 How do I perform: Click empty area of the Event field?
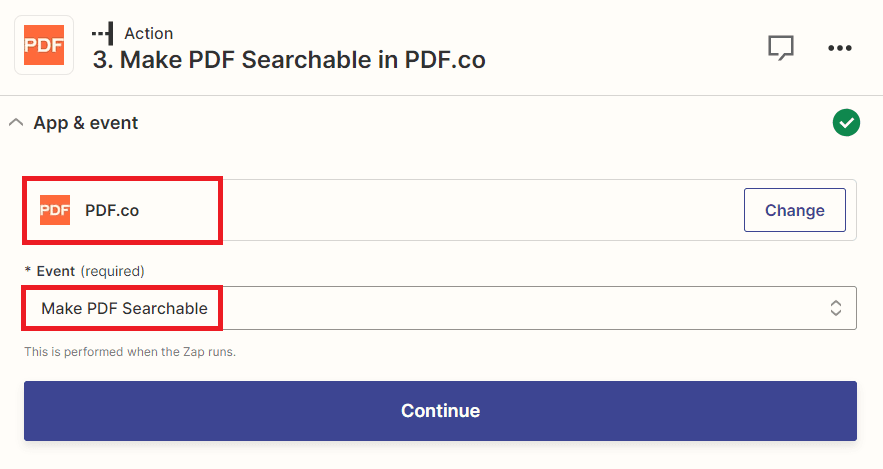pos(518,308)
